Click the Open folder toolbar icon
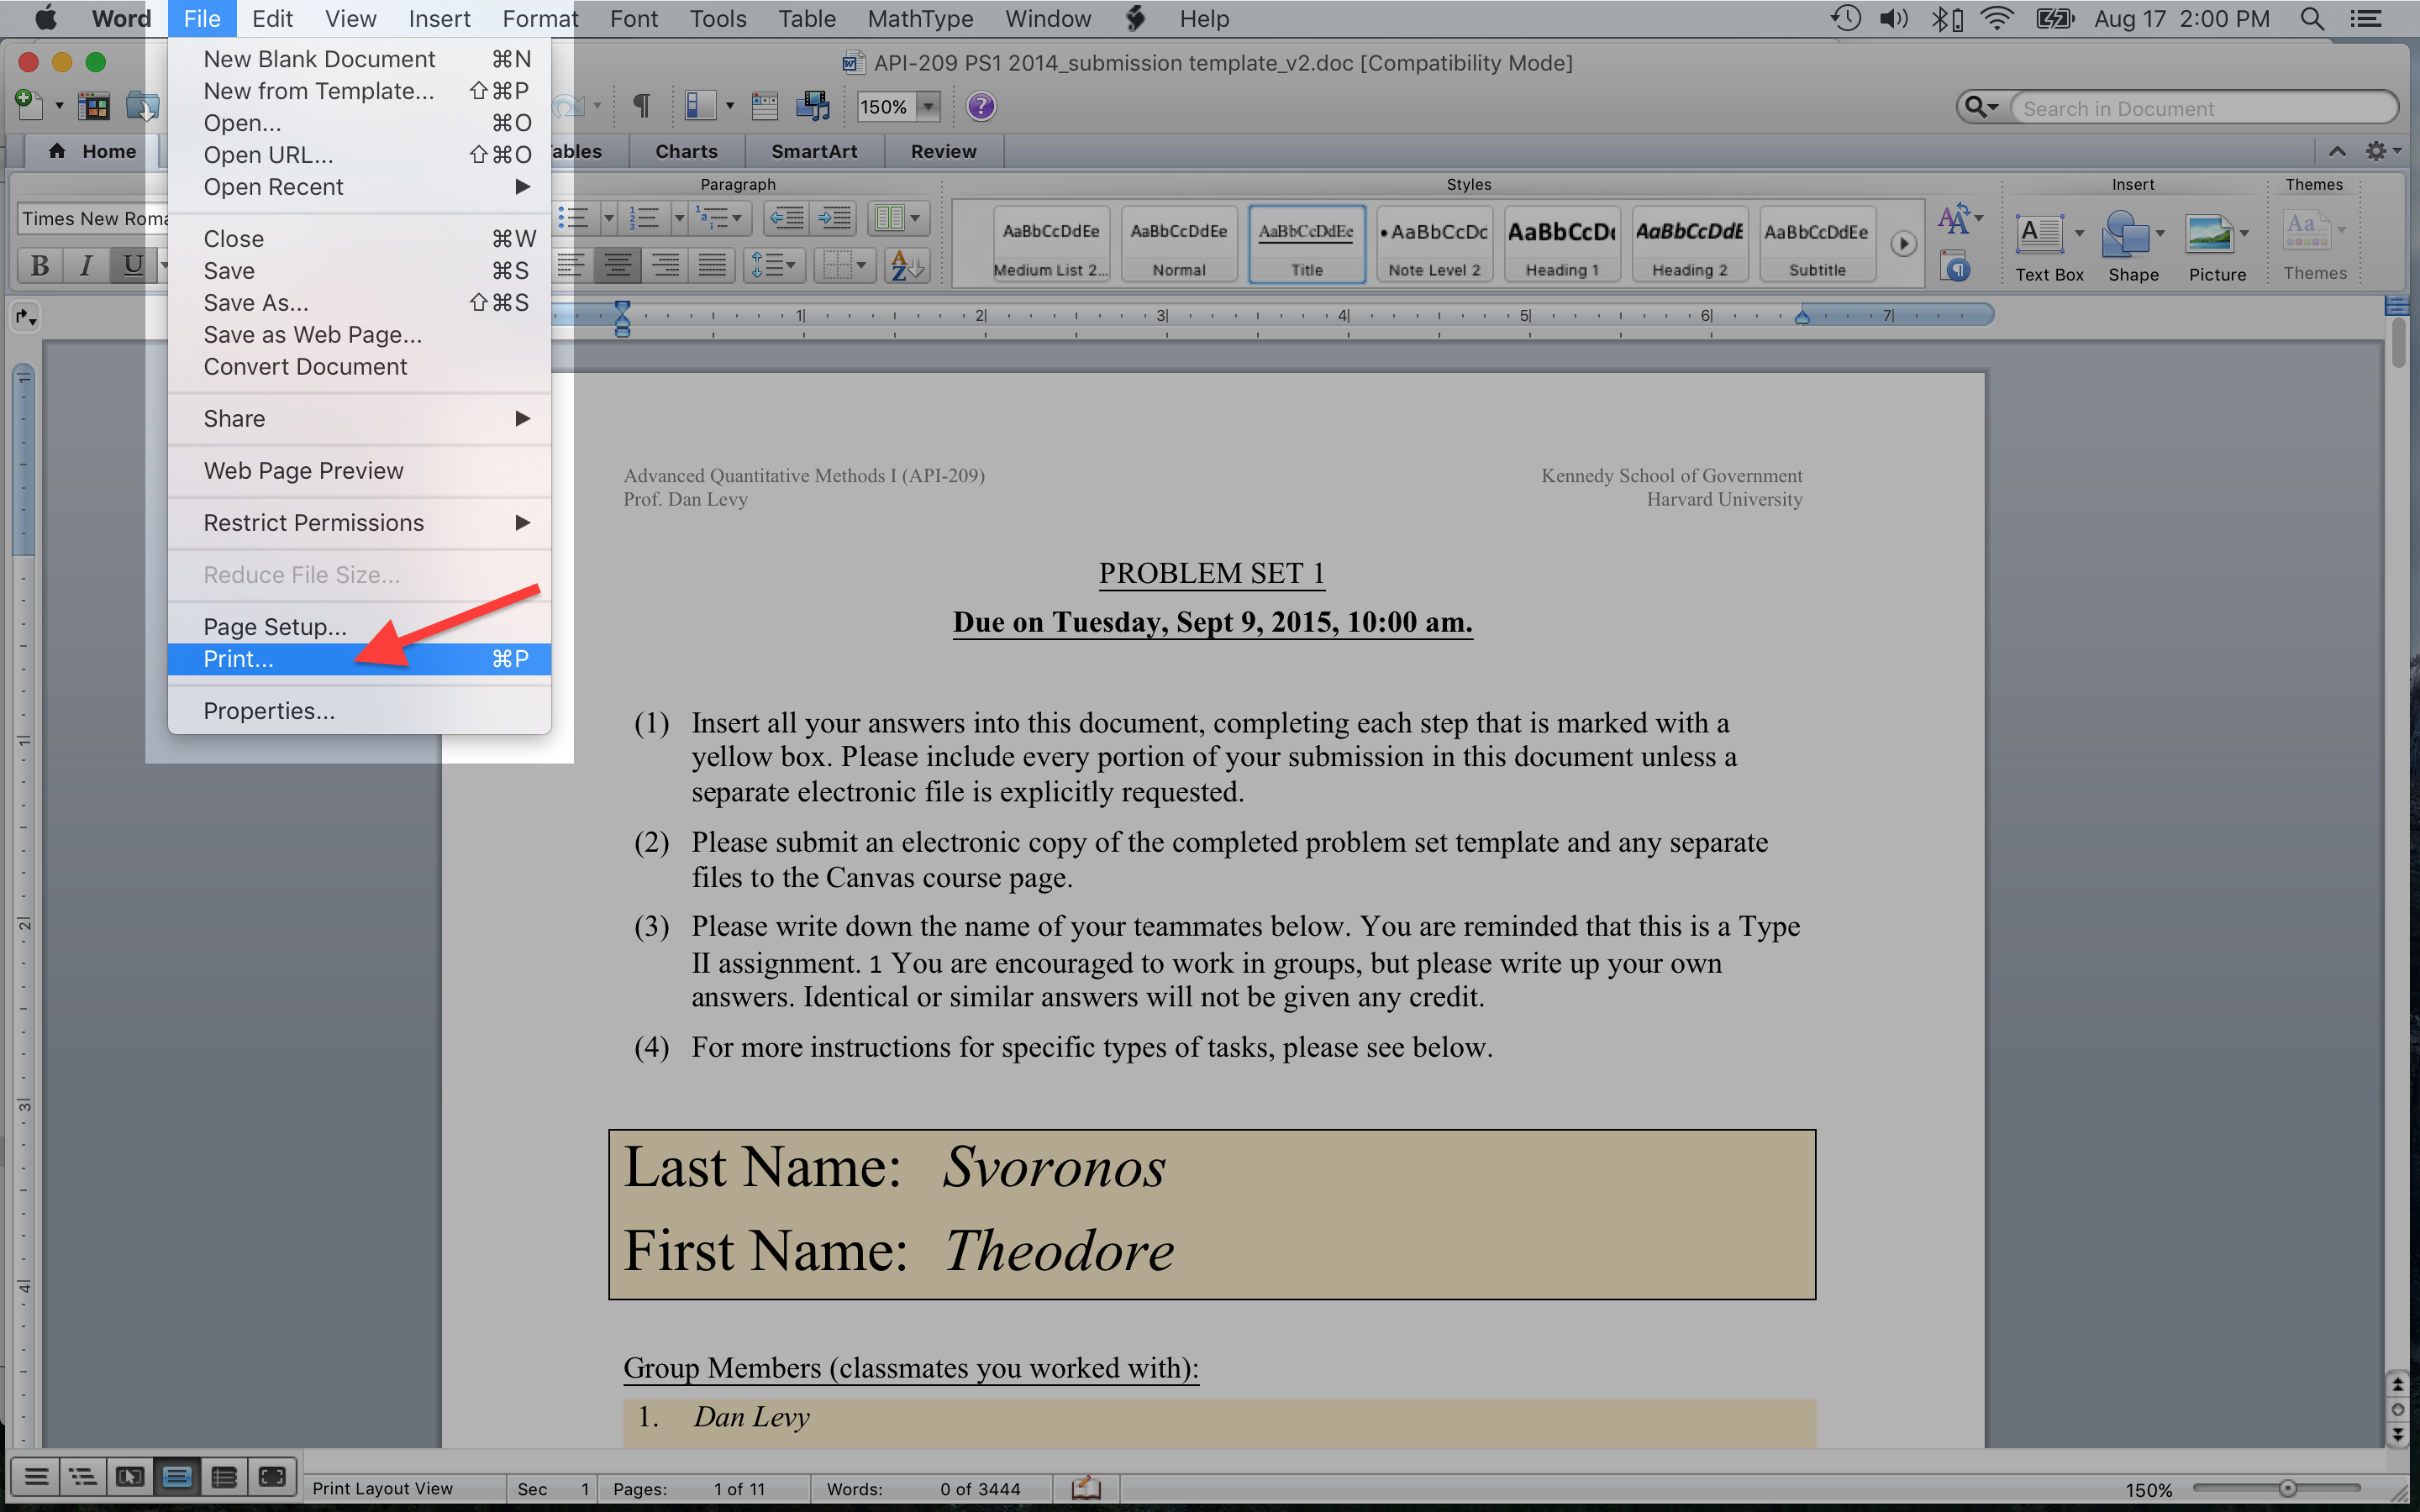Image resolution: width=2420 pixels, height=1512 pixels. [x=142, y=105]
